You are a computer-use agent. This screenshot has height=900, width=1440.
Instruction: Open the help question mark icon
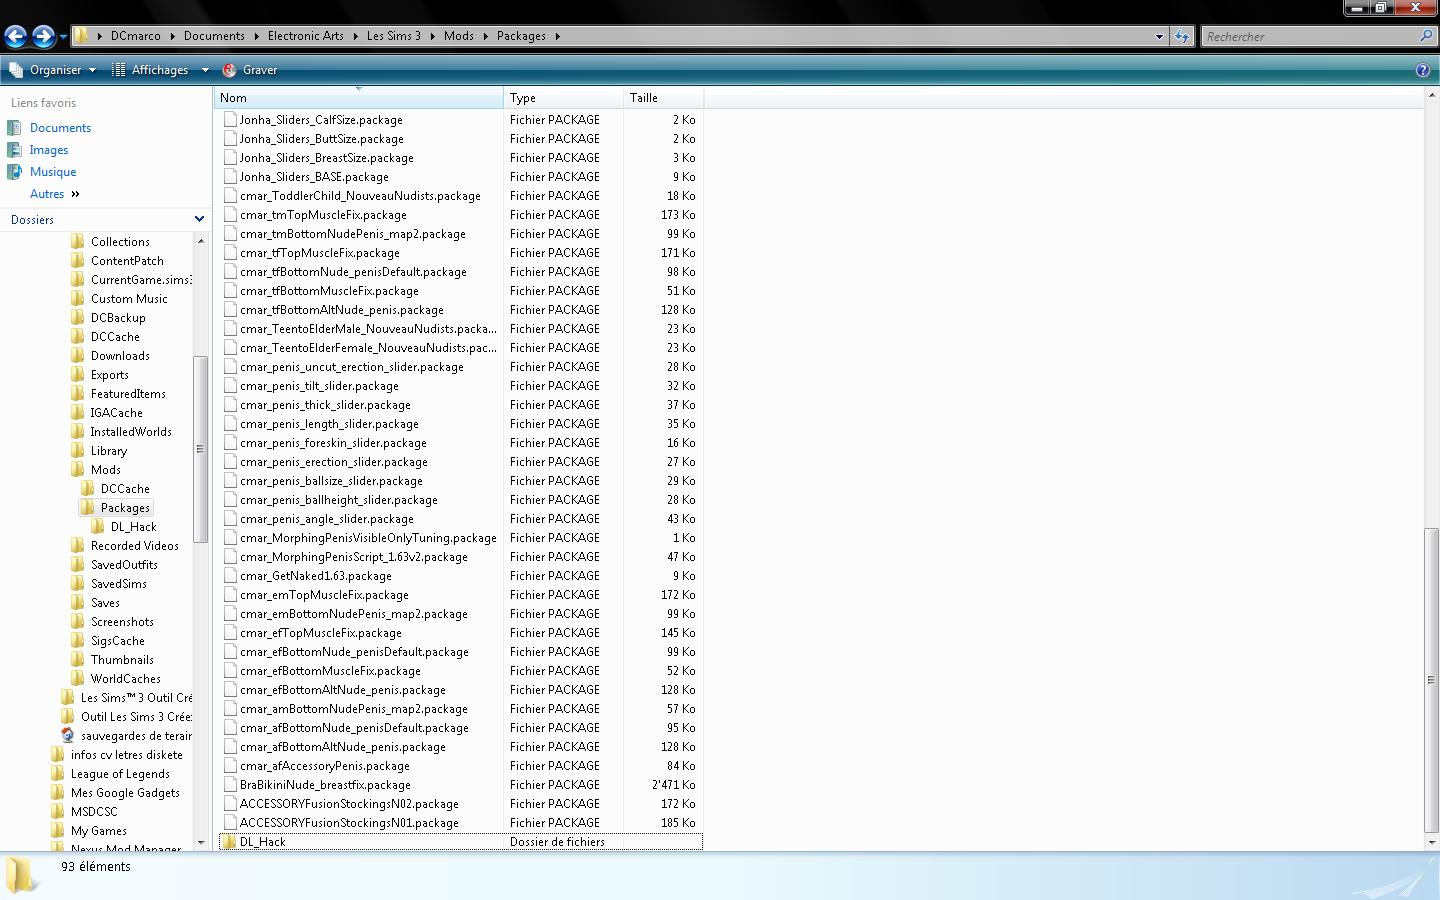coord(1423,70)
